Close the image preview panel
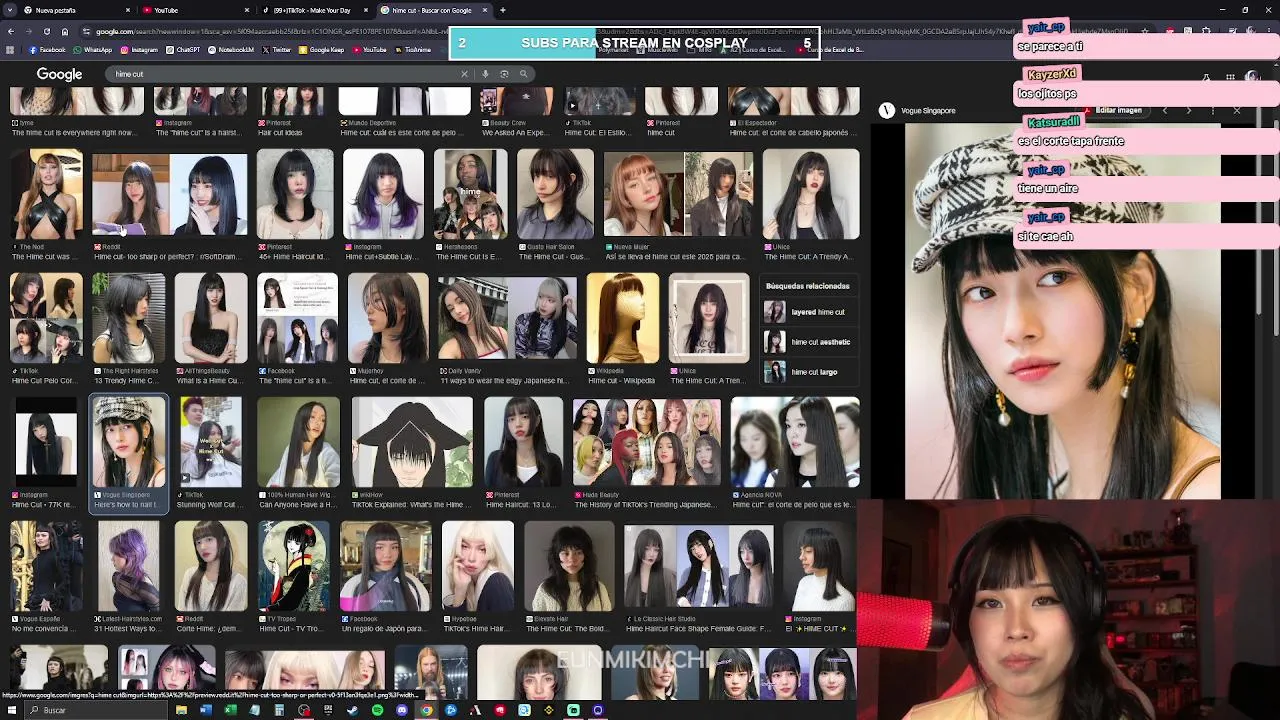This screenshot has height=720, width=1280. coord(1237,110)
